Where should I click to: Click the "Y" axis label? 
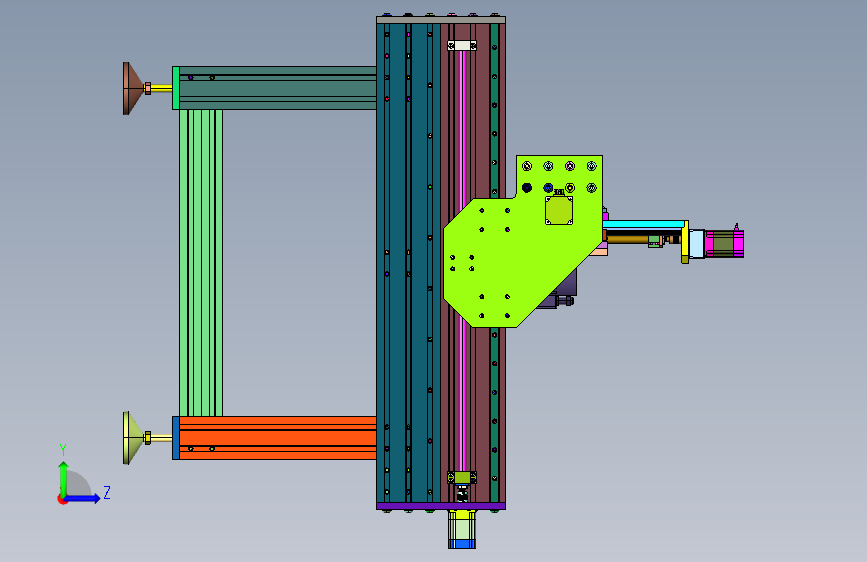pos(63,449)
